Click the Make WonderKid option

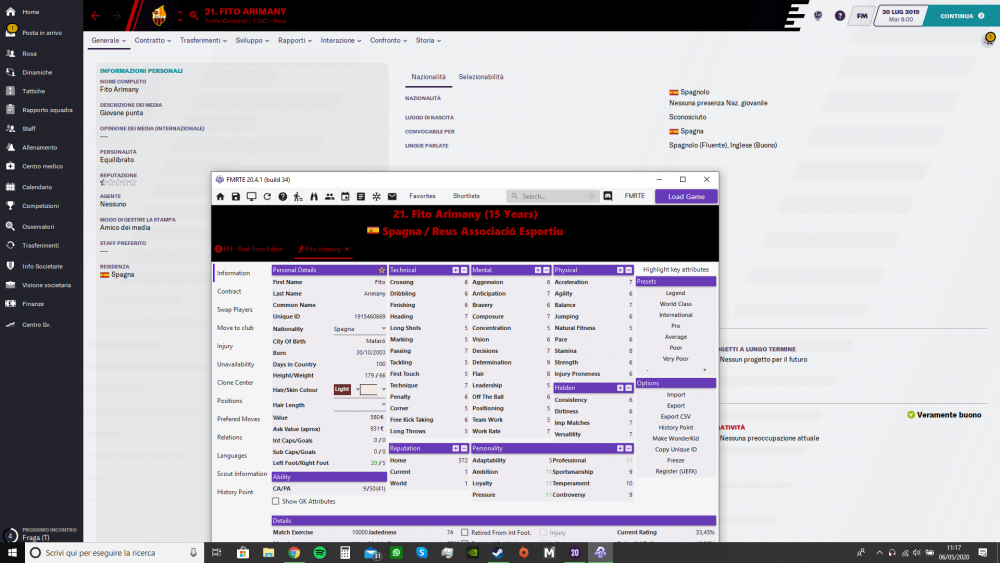pyautogui.click(x=676, y=438)
